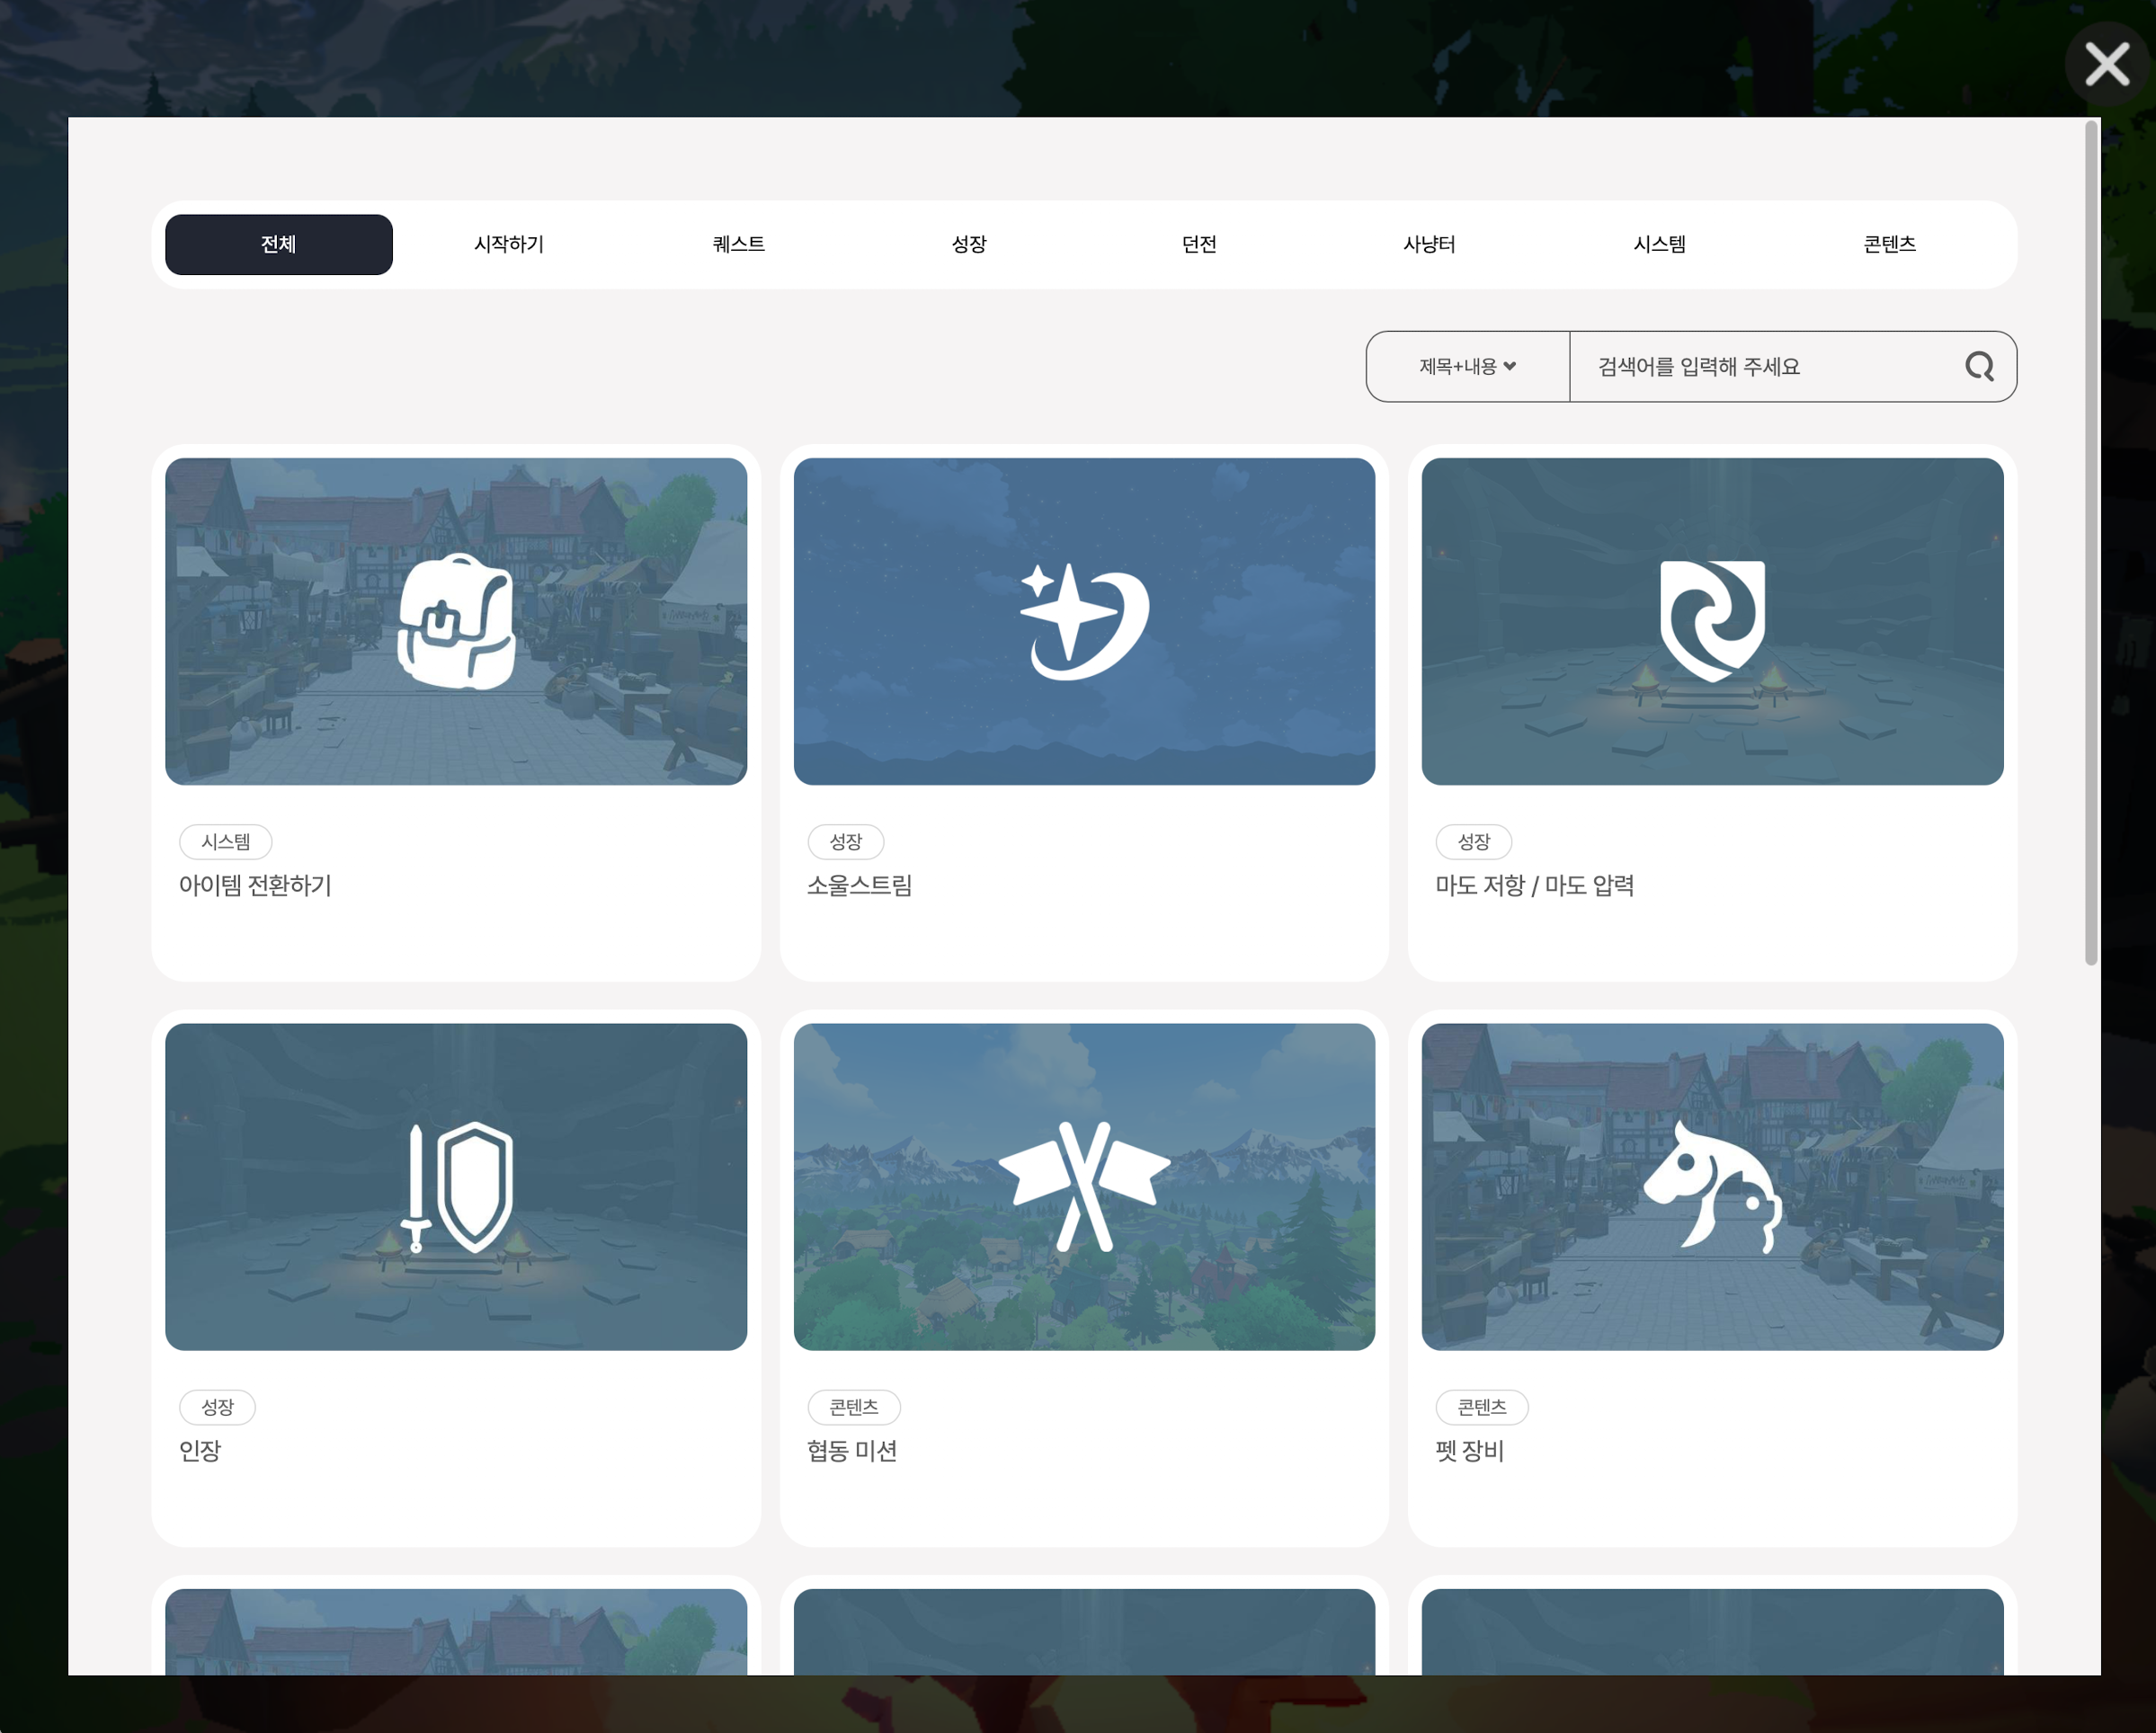This screenshot has width=2156, height=1733.
Task: Open the 마도 저항 / 마도 압력 title
Action: pyautogui.click(x=1534, y=886)
